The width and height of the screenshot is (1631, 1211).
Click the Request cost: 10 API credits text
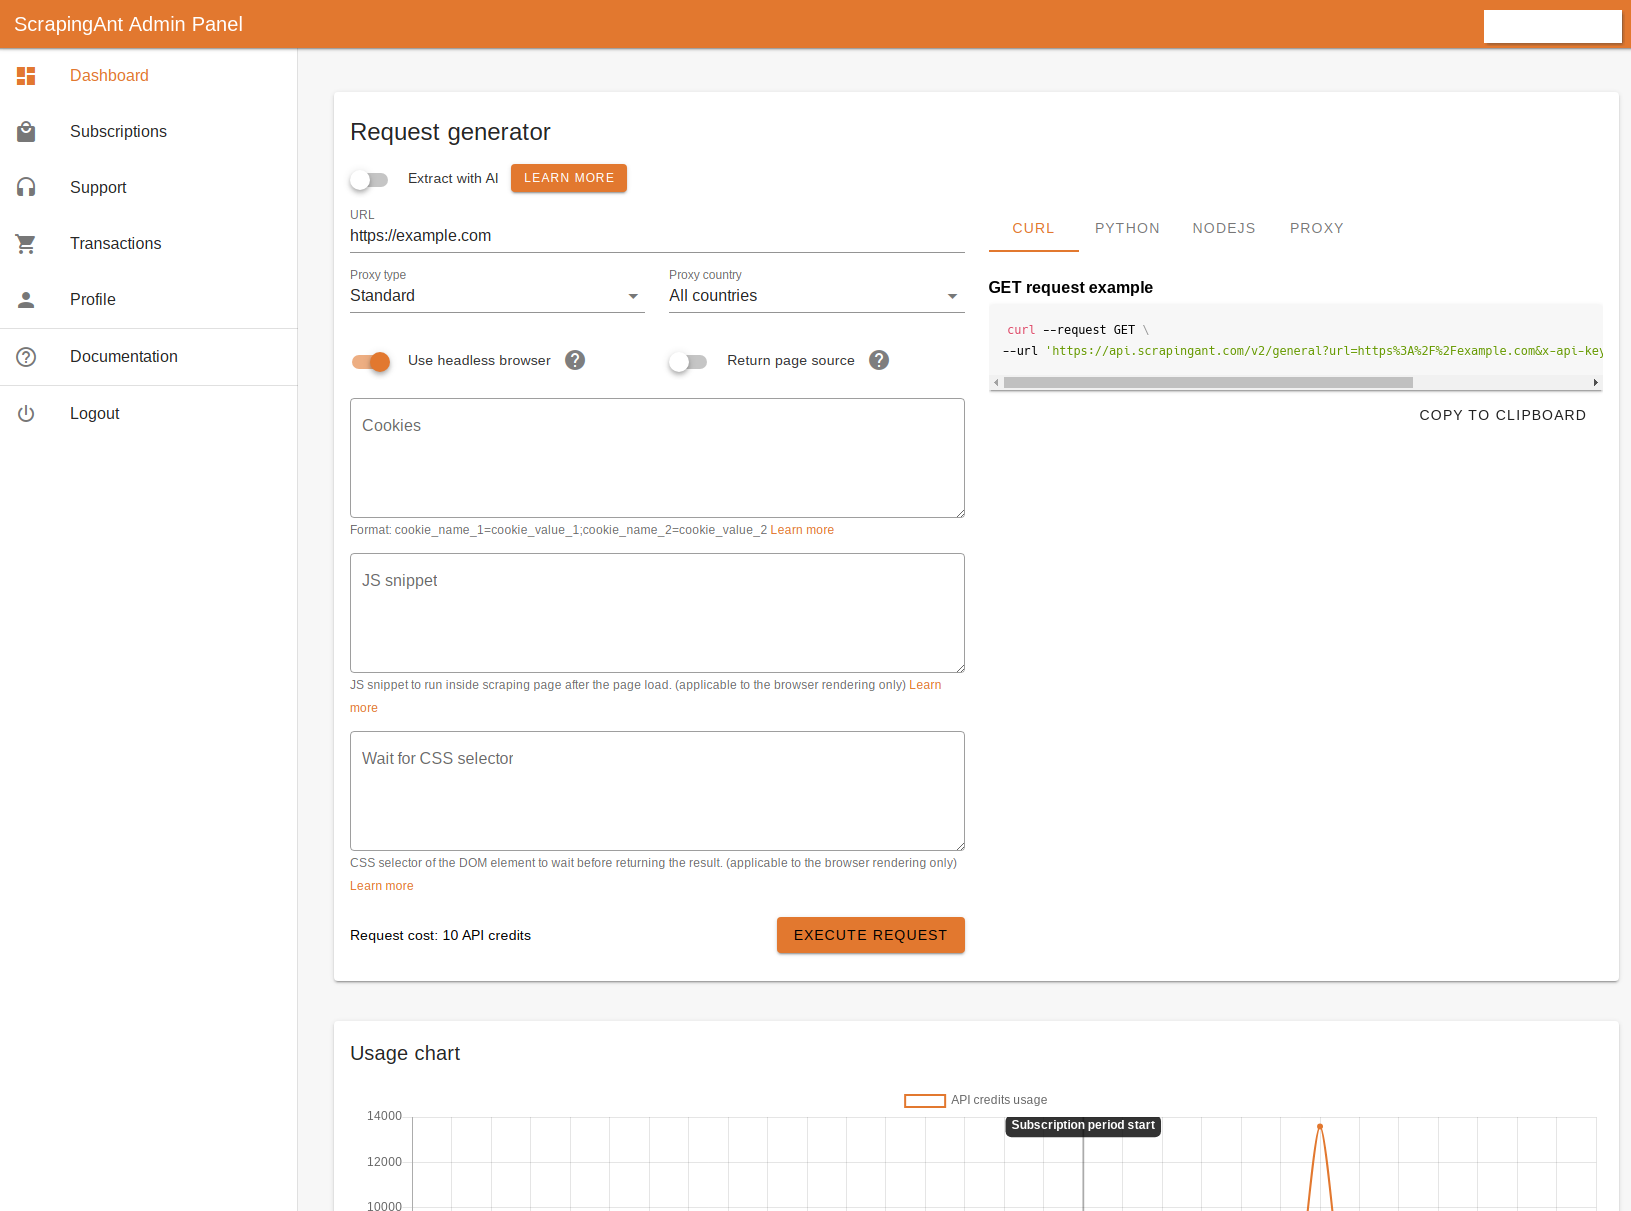pos(440,936)
